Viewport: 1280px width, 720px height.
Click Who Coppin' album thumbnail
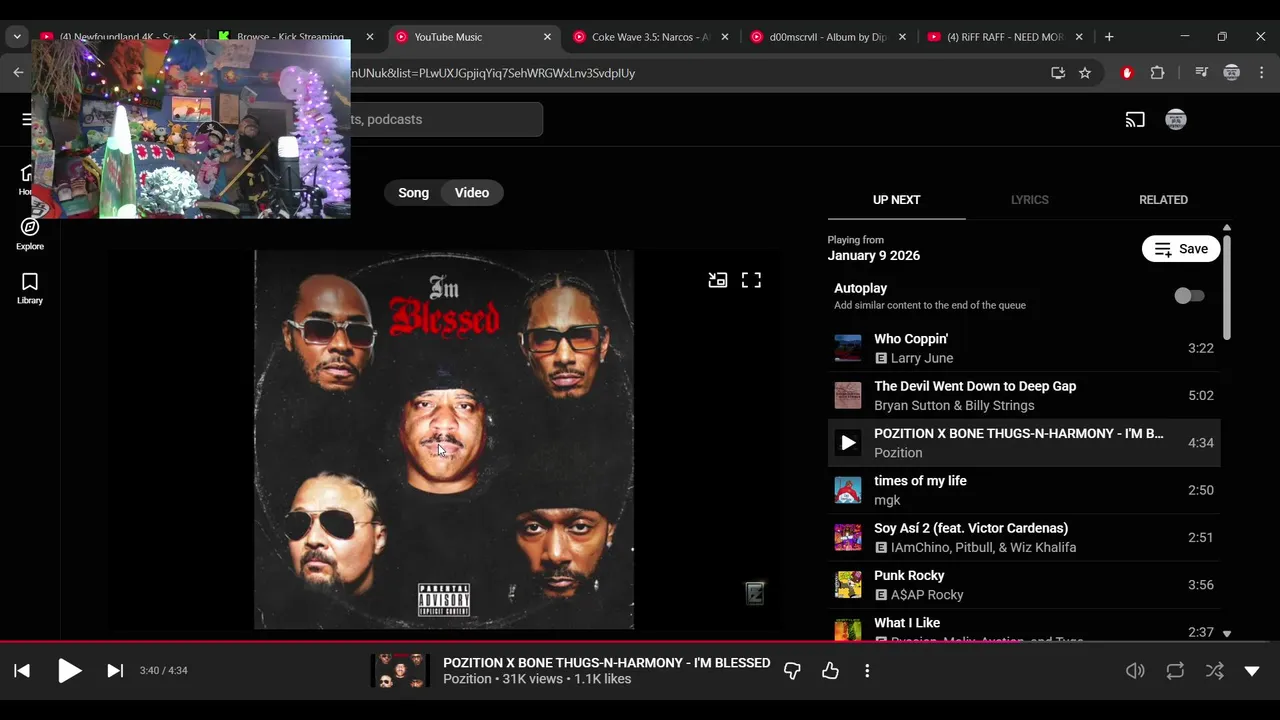[x=848, y=348]
